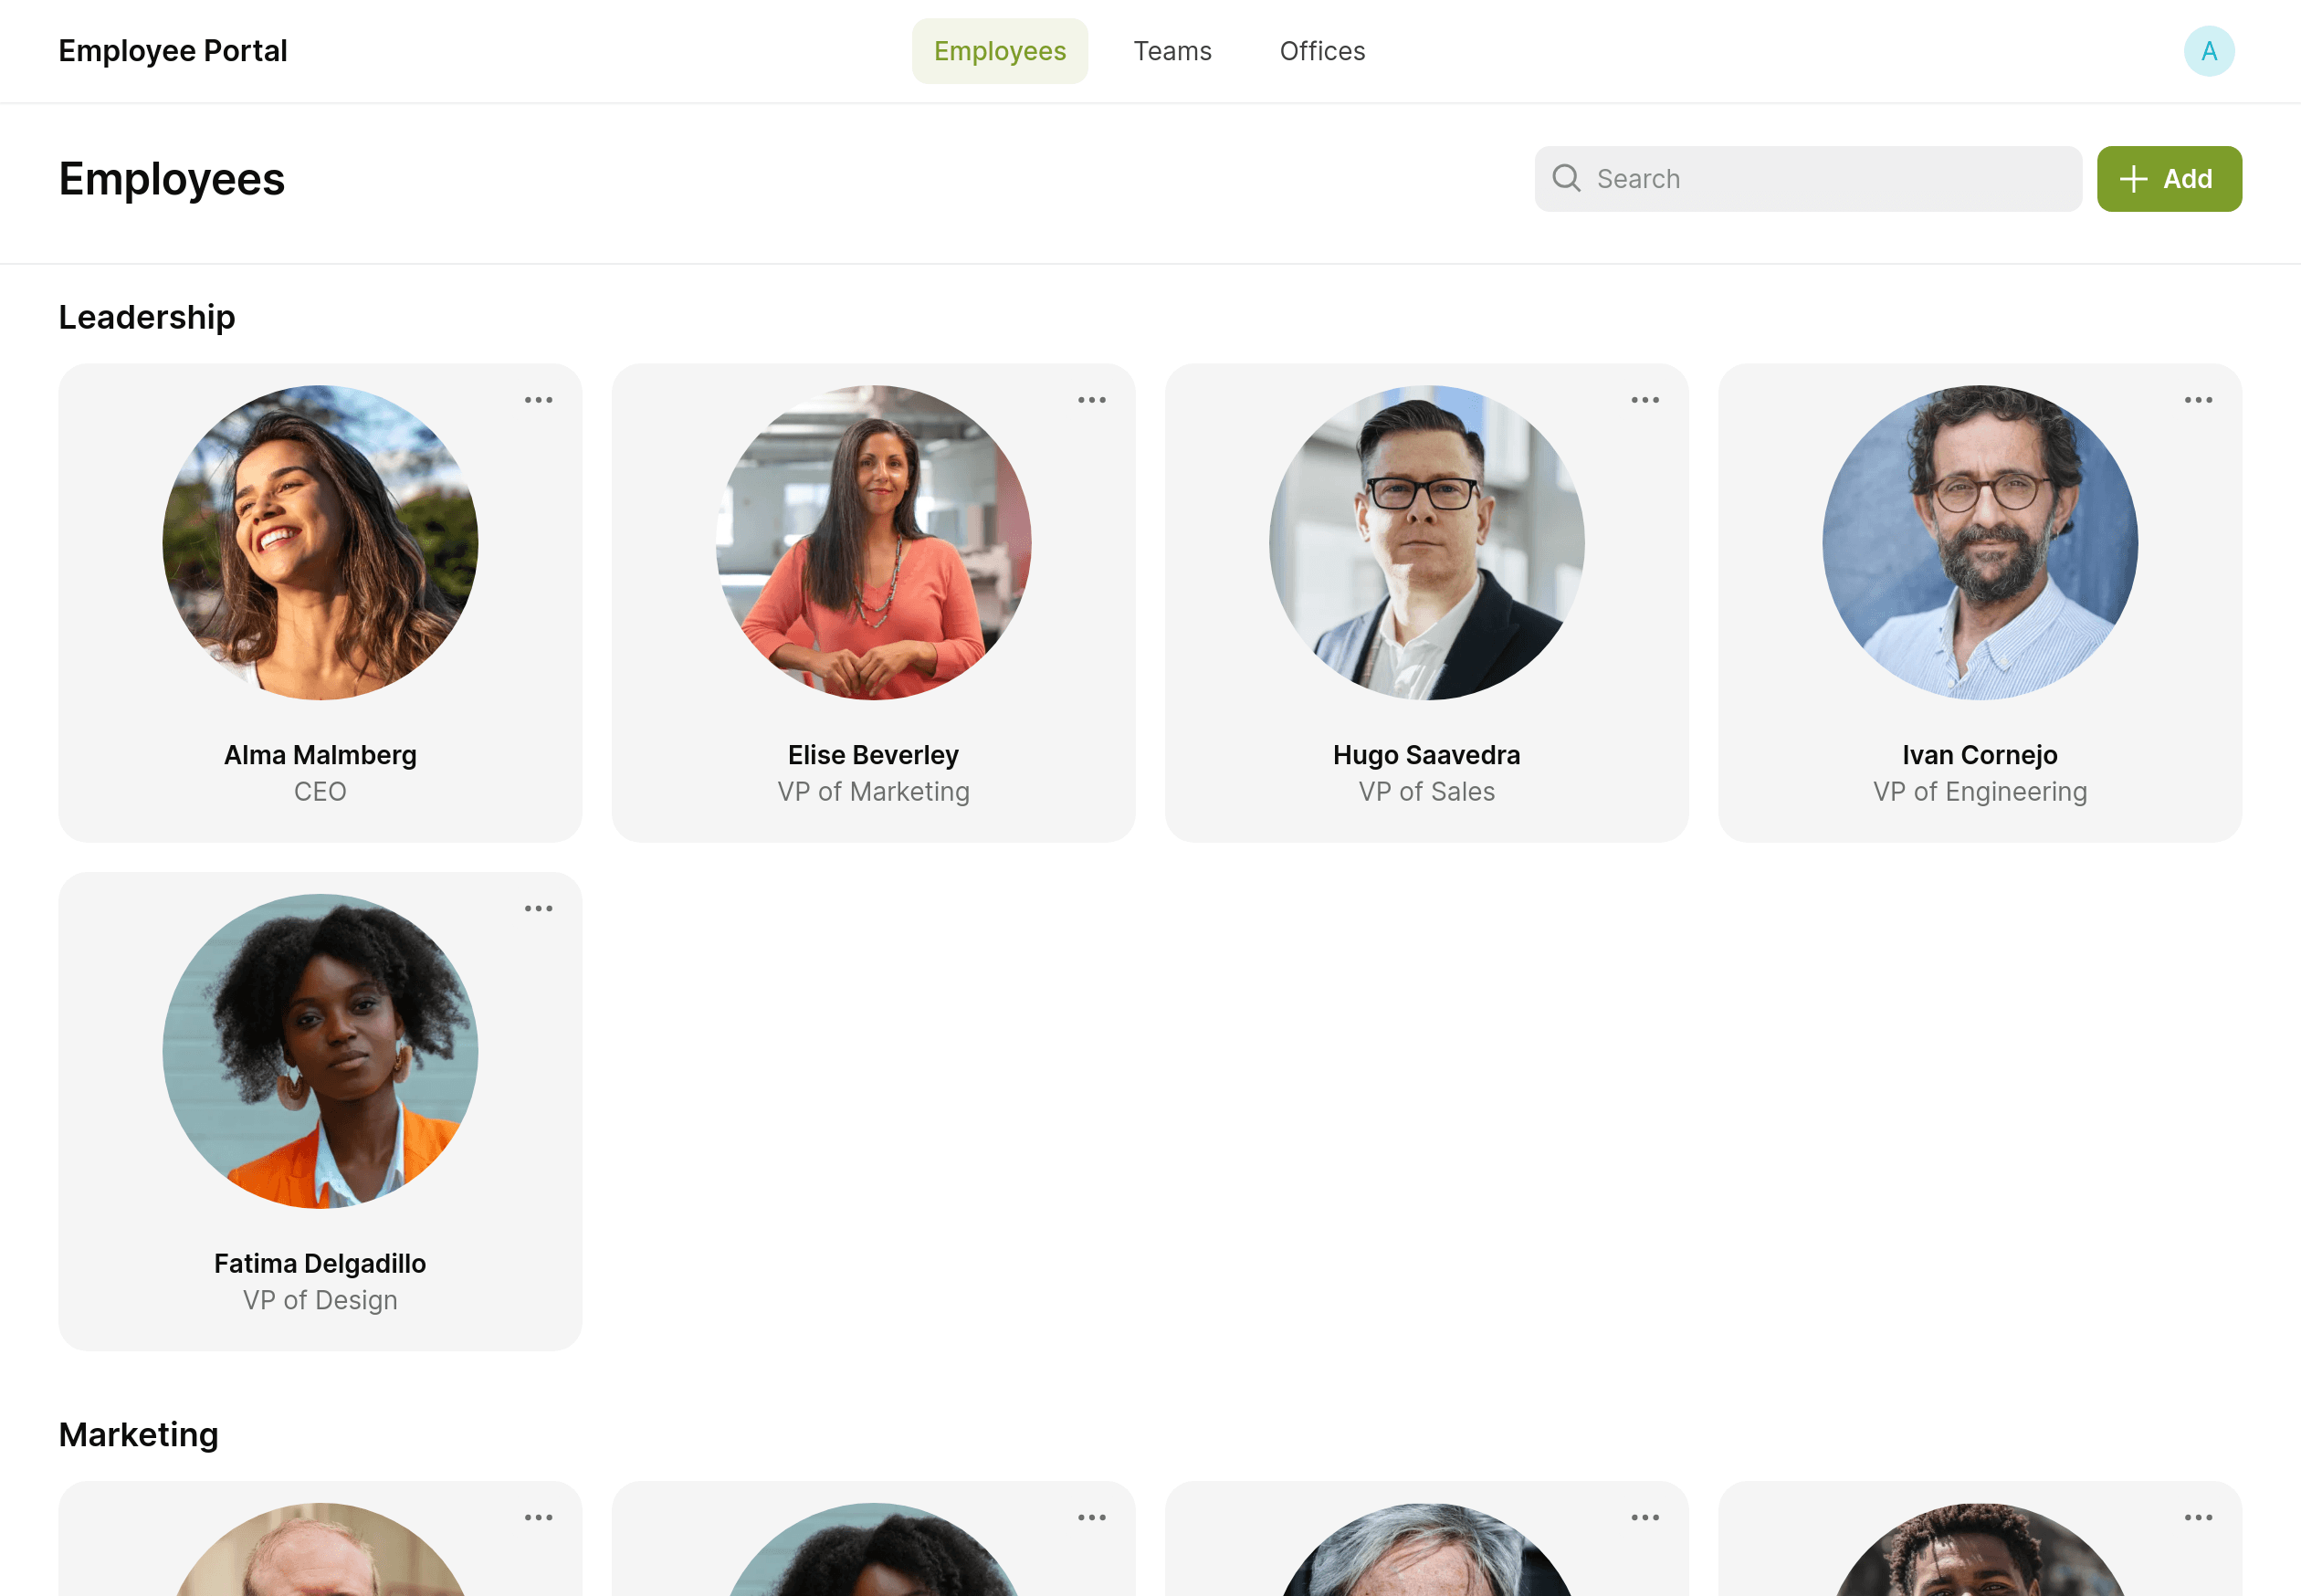Open the more options menu on Hugo Saavedra's card
Image resolution: width=2301 pixels, height=1596 pixels.
tap(1644, 400)
